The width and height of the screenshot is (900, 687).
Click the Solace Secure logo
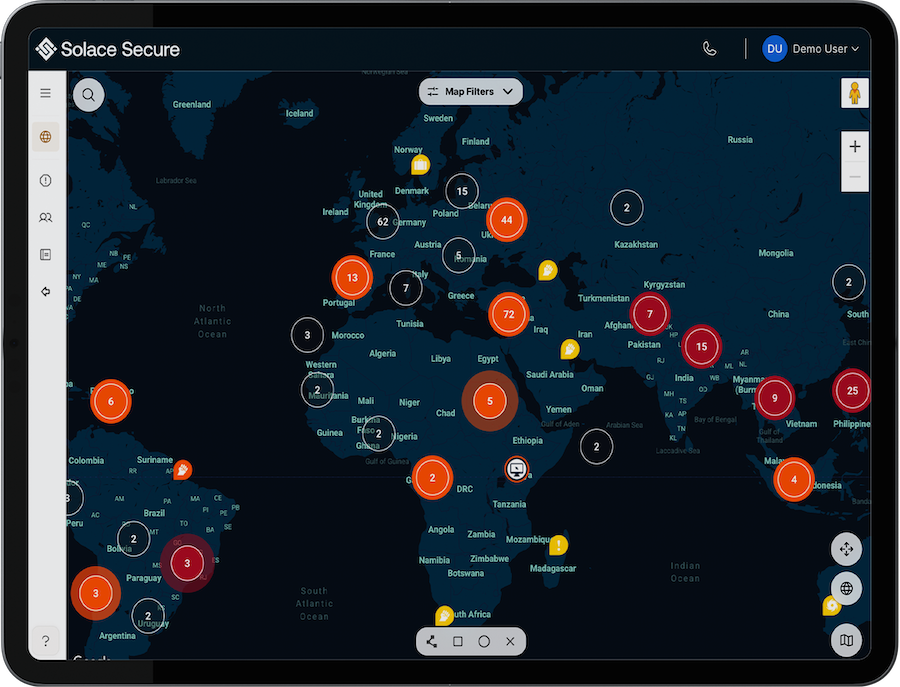coord(107,47)
